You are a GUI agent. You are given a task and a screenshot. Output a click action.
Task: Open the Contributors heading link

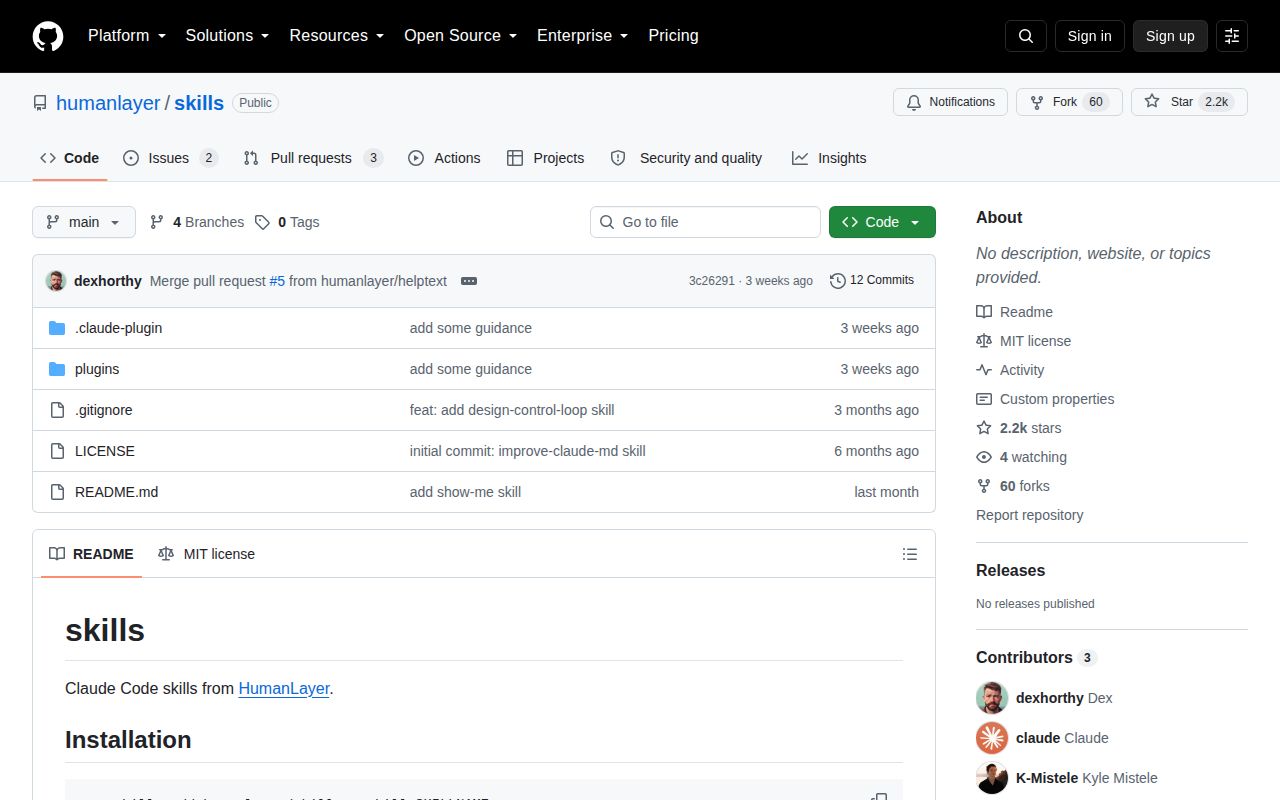click(x=1036, y=657)
